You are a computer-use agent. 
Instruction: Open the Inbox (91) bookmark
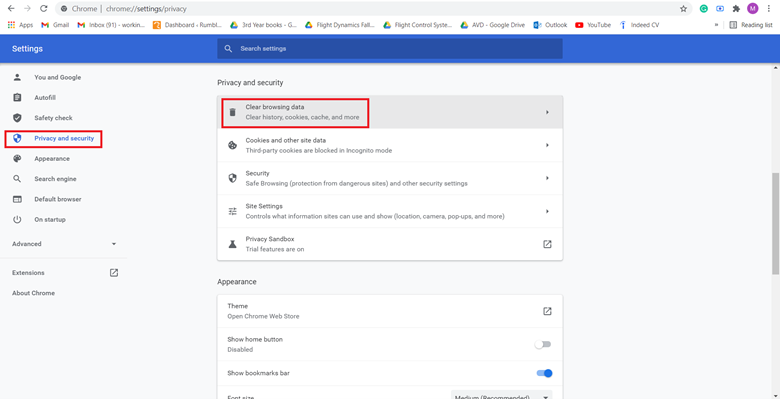[111, 25]
